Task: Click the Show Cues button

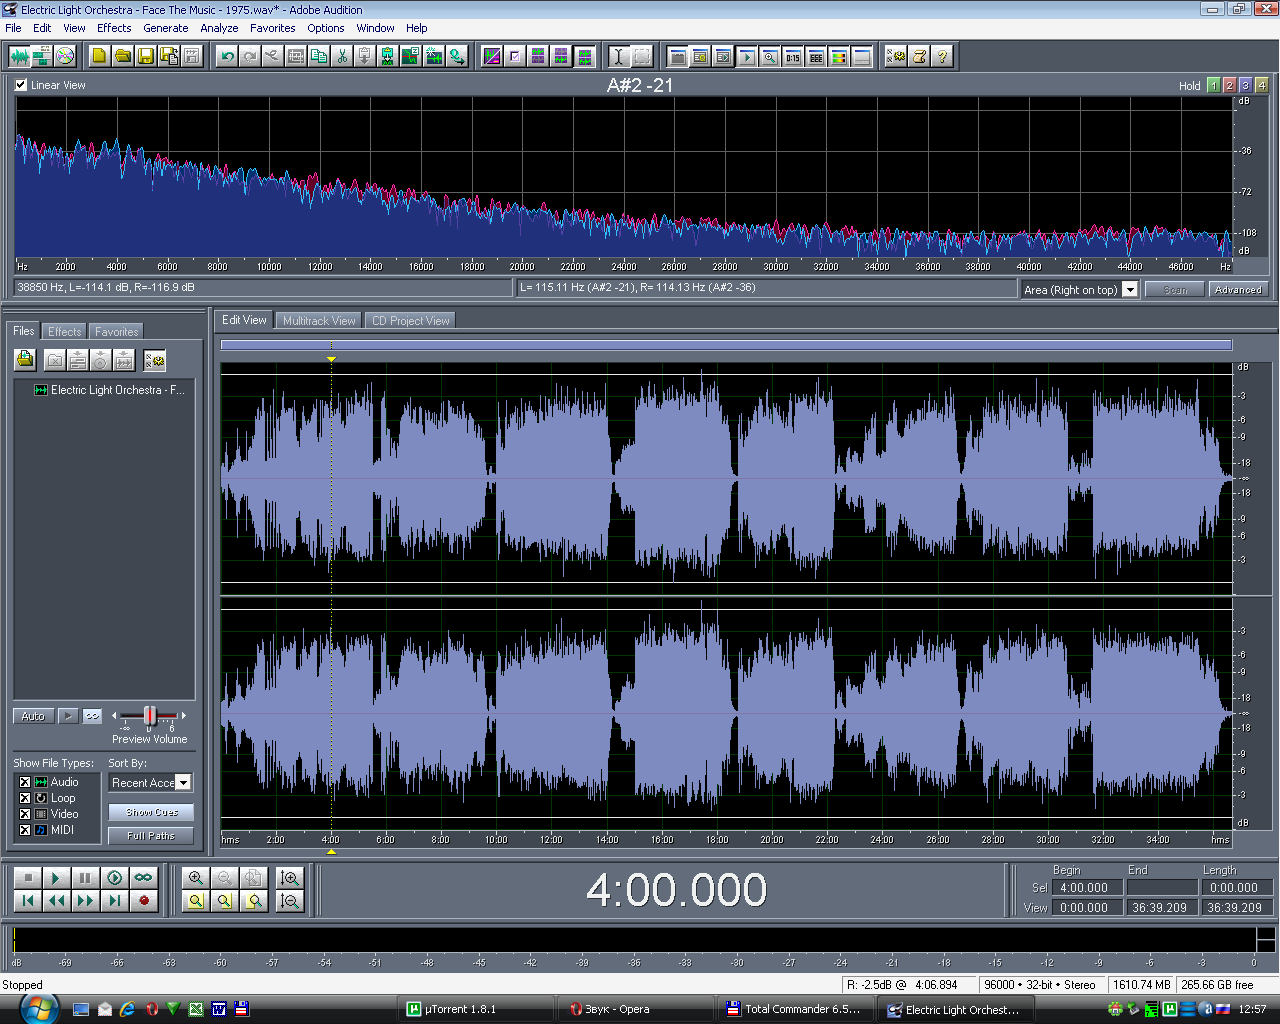Action: pyautogui.click(x=151, y=812)
